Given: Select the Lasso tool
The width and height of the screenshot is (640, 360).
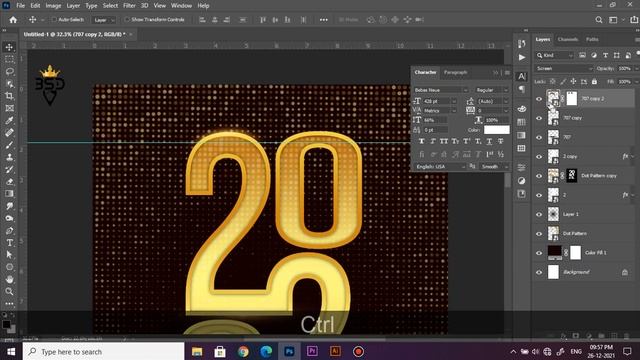Looking at the screenshot, I should tap(9, 71).
